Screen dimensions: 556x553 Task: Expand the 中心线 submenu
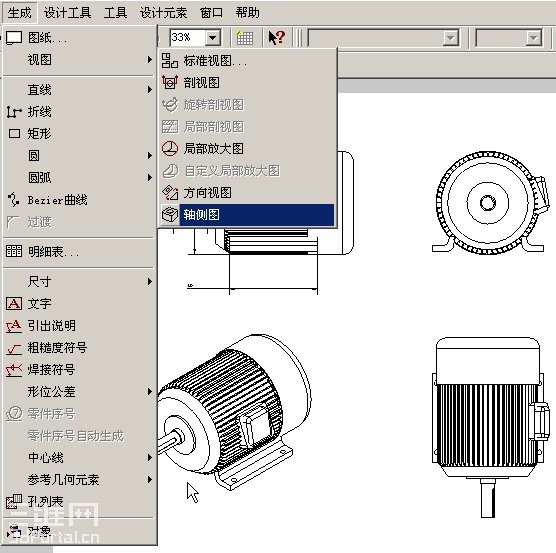pos(150,458)
